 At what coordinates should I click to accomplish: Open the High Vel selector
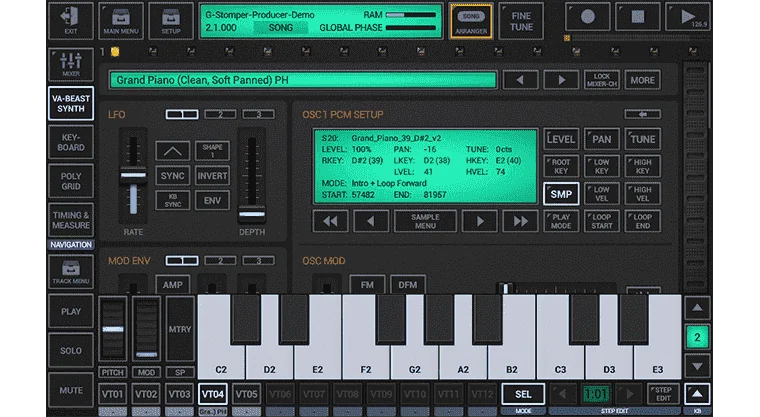(x=643, y=194)
